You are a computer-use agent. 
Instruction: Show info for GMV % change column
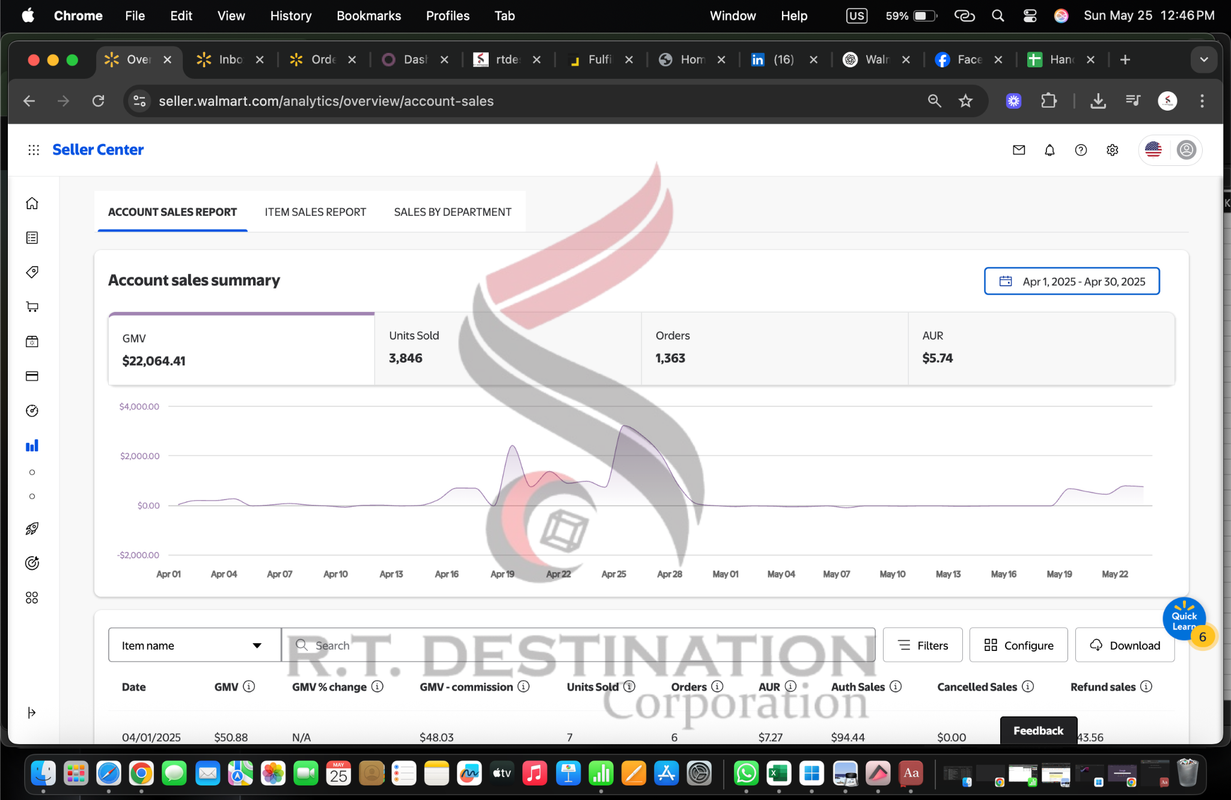377,687
